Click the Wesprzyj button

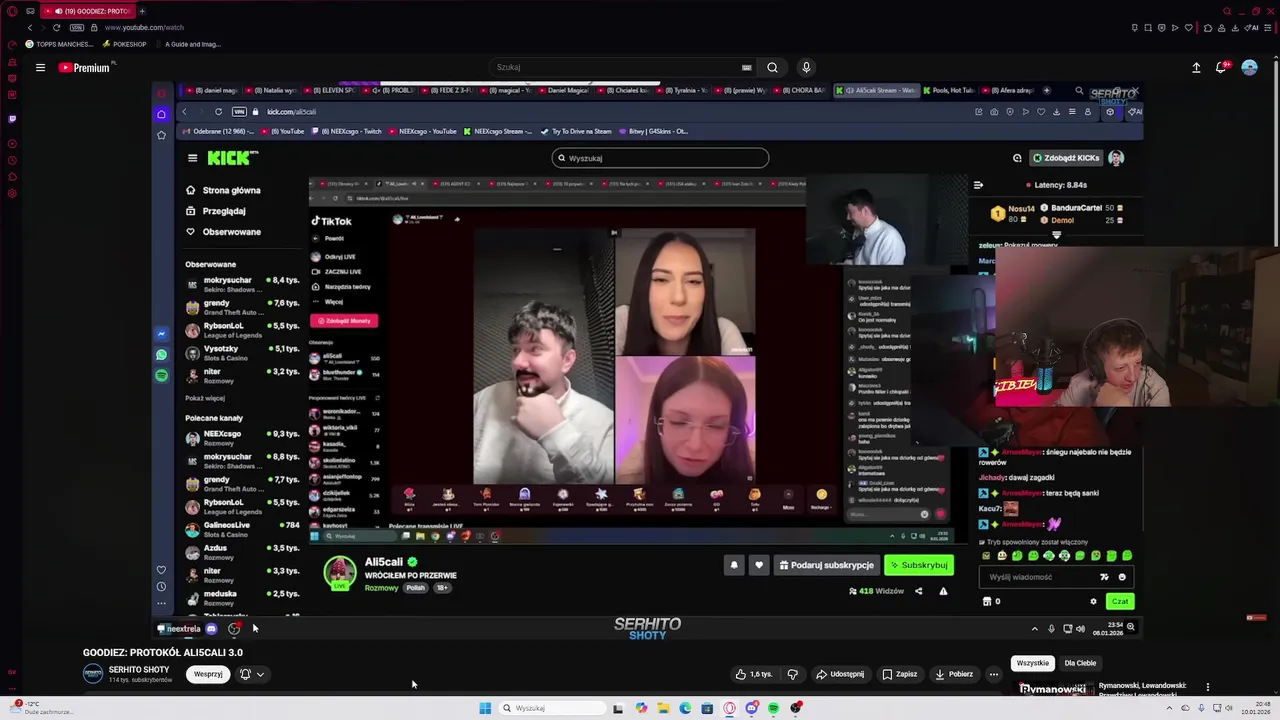(208, 674)
